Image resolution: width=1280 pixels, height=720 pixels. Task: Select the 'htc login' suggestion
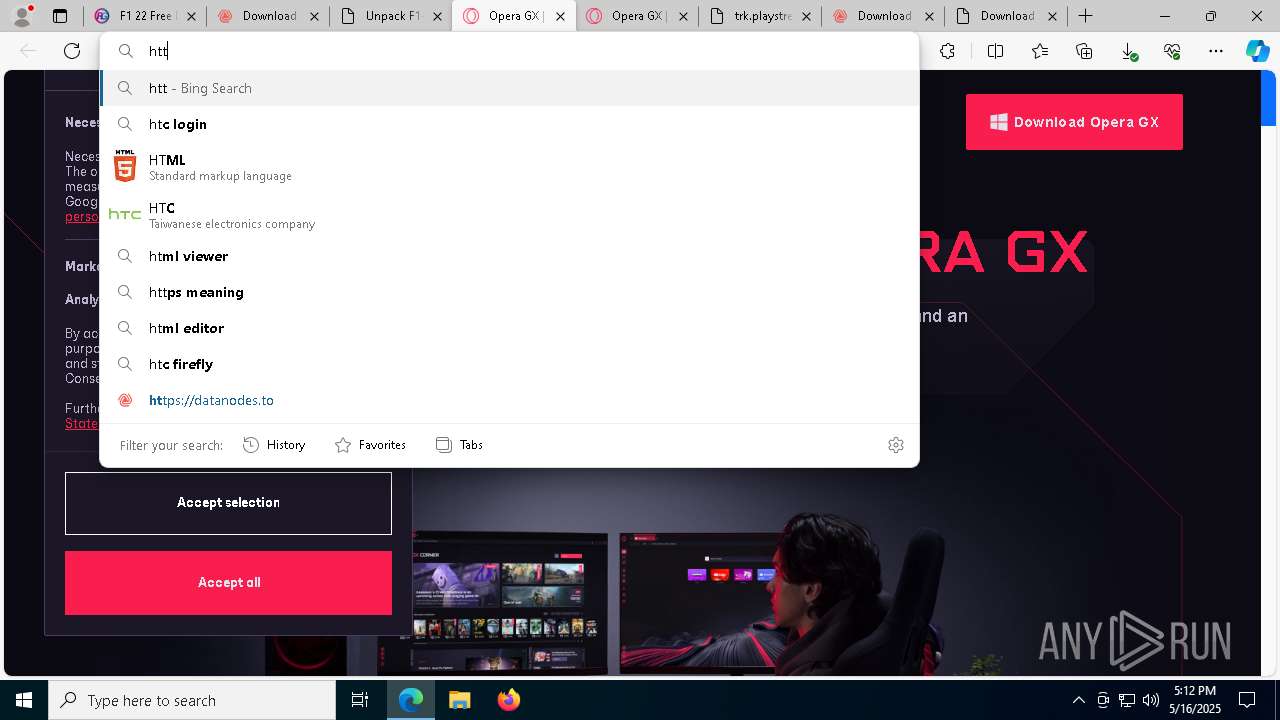[509, 124]
